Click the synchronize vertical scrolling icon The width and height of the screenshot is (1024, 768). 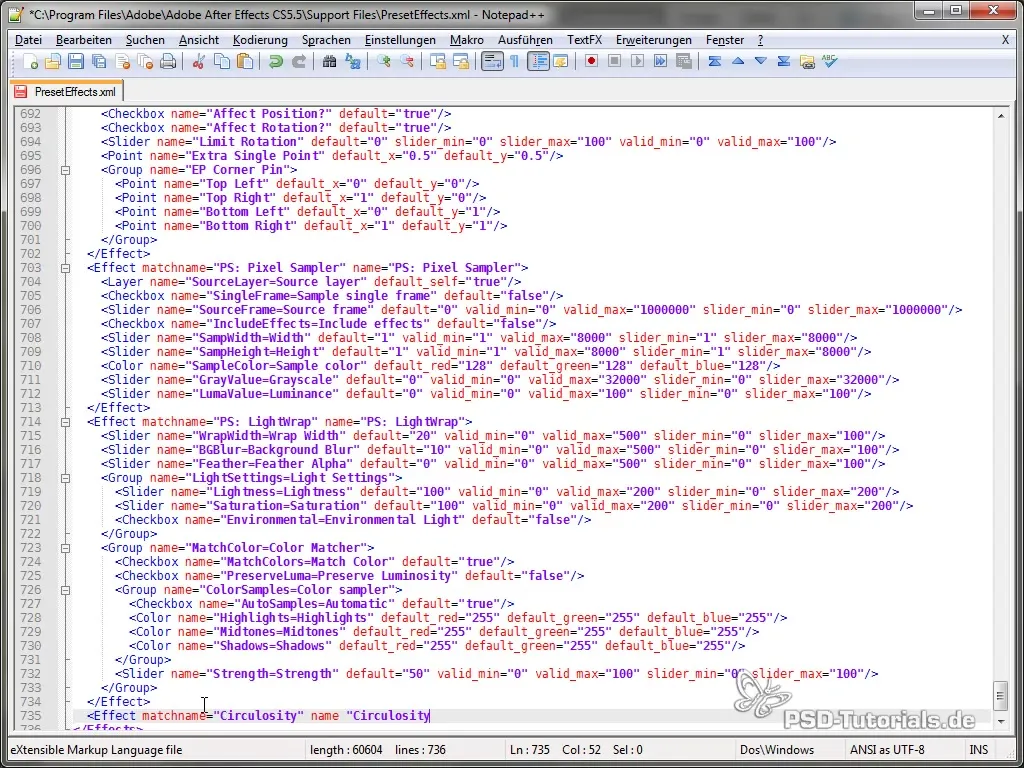tap(438, 62)
